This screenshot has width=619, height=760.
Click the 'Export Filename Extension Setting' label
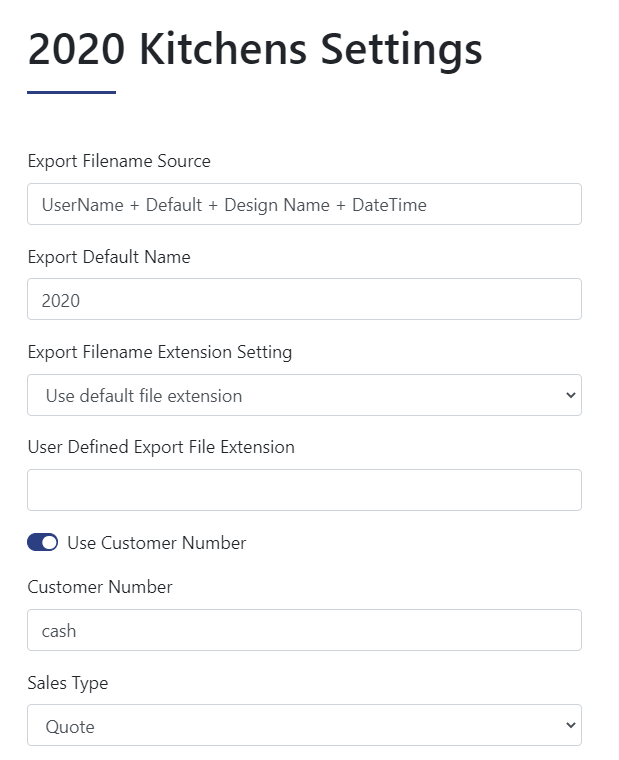pyautogui.click(x=160, y=352)
